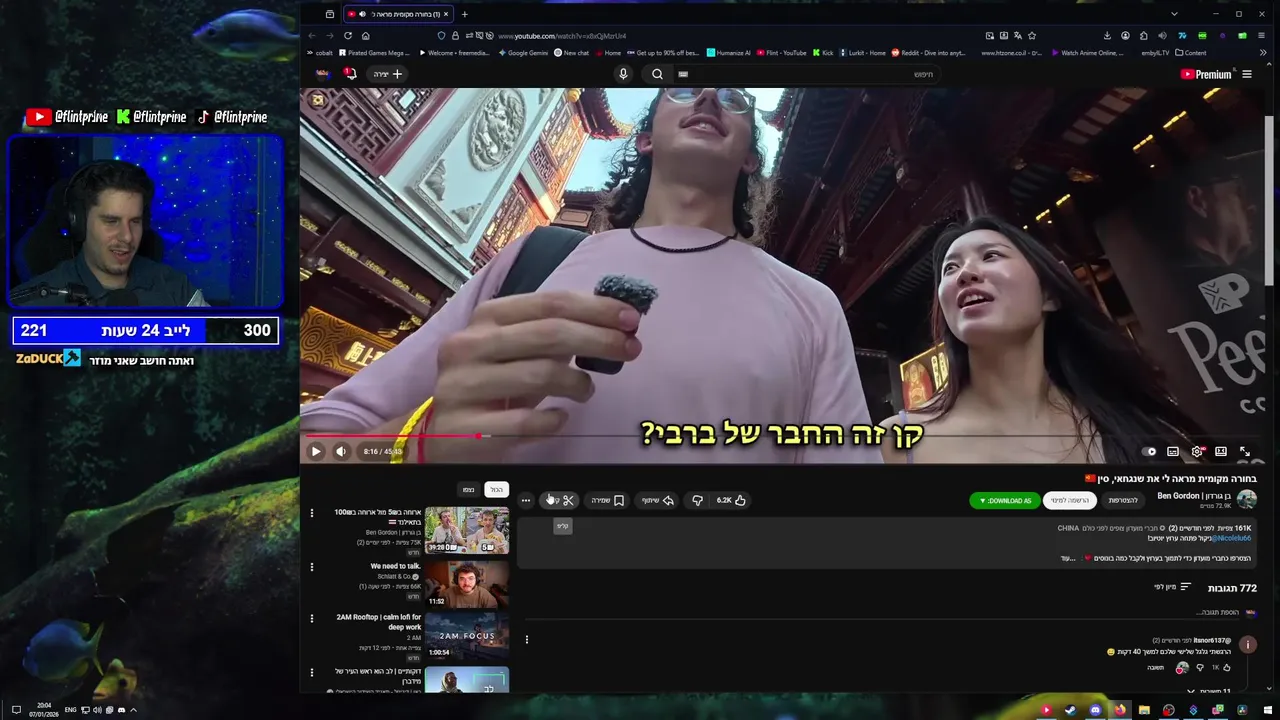Show more bookmarks with overflow chevron
Image resolution: width=1280 pixels, height=720 pixels.
(x=1264, y=53)
